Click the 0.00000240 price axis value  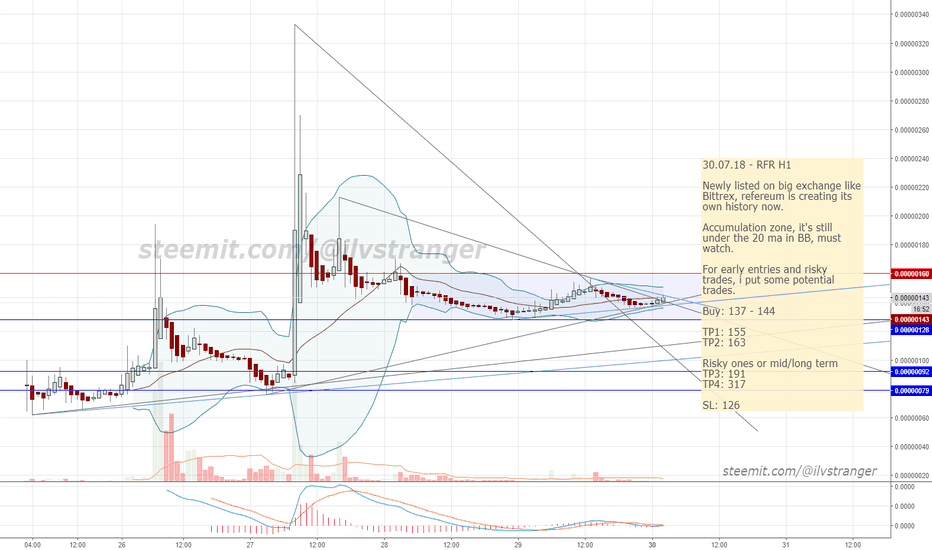[912, 159]
